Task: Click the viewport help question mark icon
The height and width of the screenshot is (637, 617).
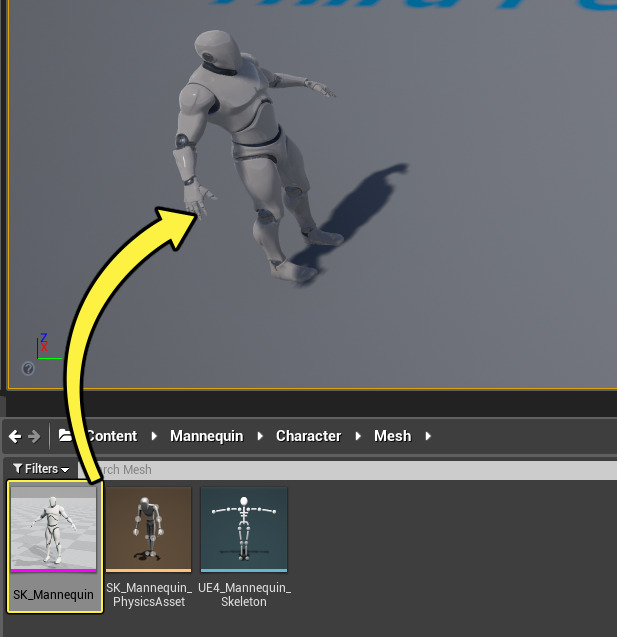Action: 28,369
